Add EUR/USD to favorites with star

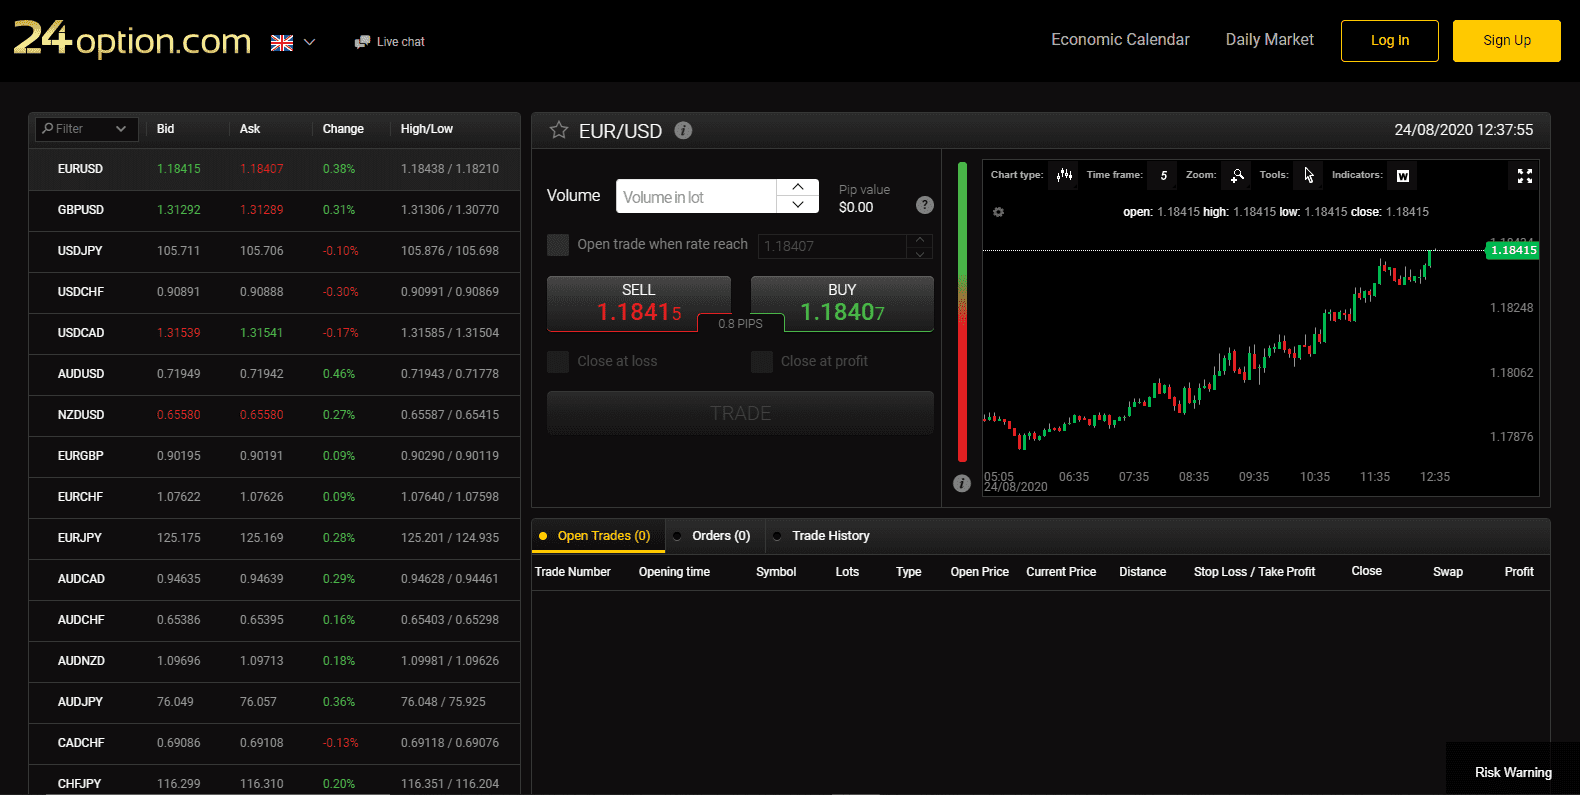point(559,130)
